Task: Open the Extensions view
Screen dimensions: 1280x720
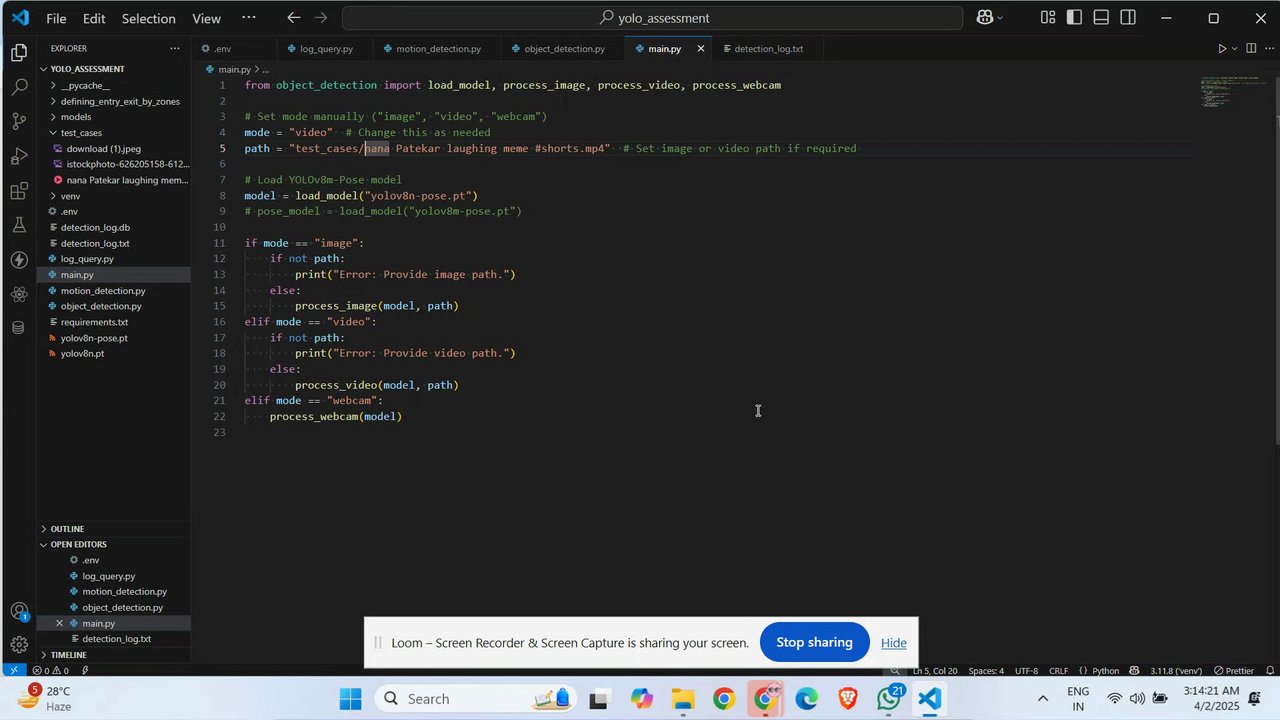Action: [19, 191]
